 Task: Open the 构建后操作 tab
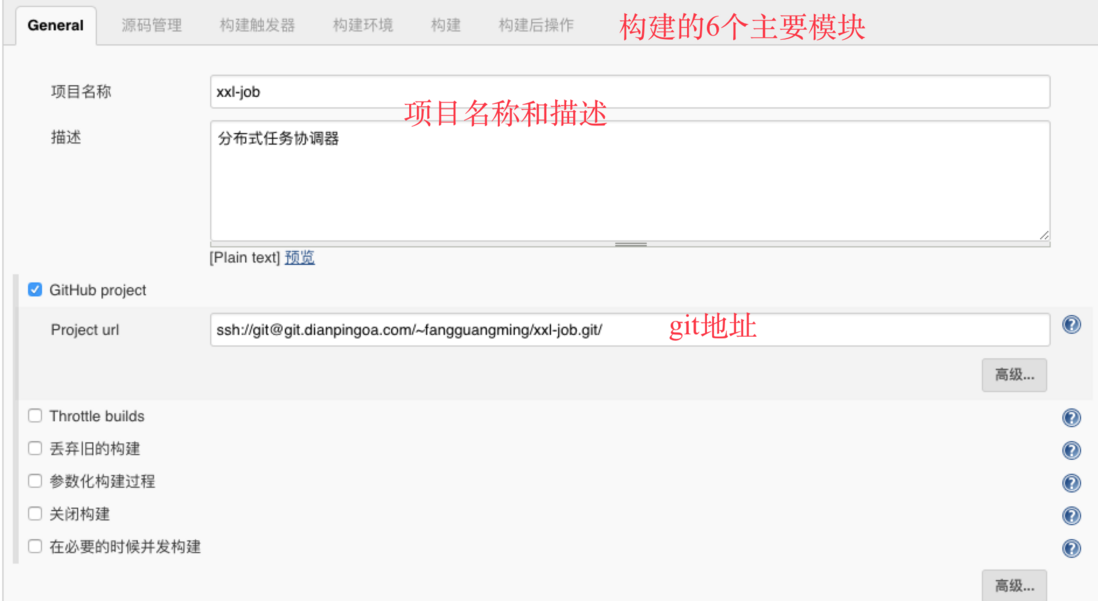(x=536, y=25)
